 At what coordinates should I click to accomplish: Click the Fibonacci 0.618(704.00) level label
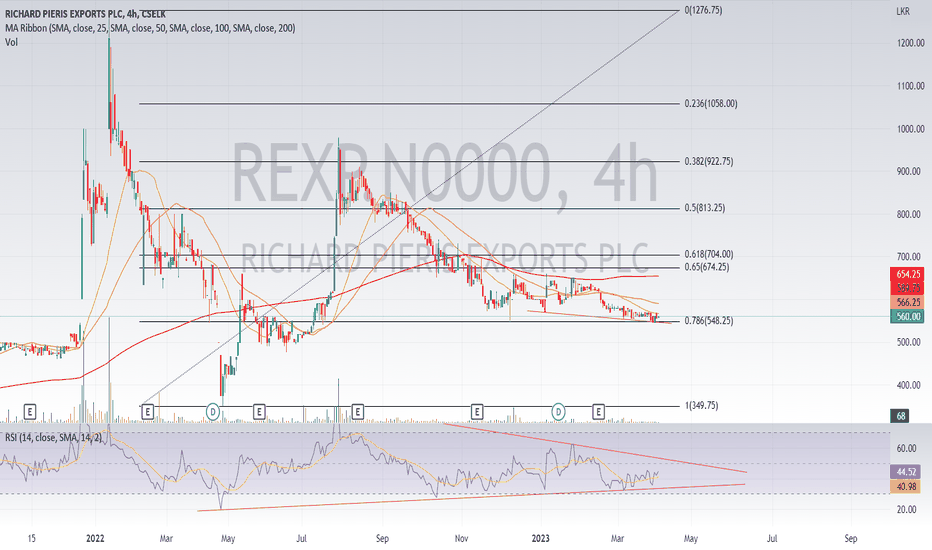(709, 254)
